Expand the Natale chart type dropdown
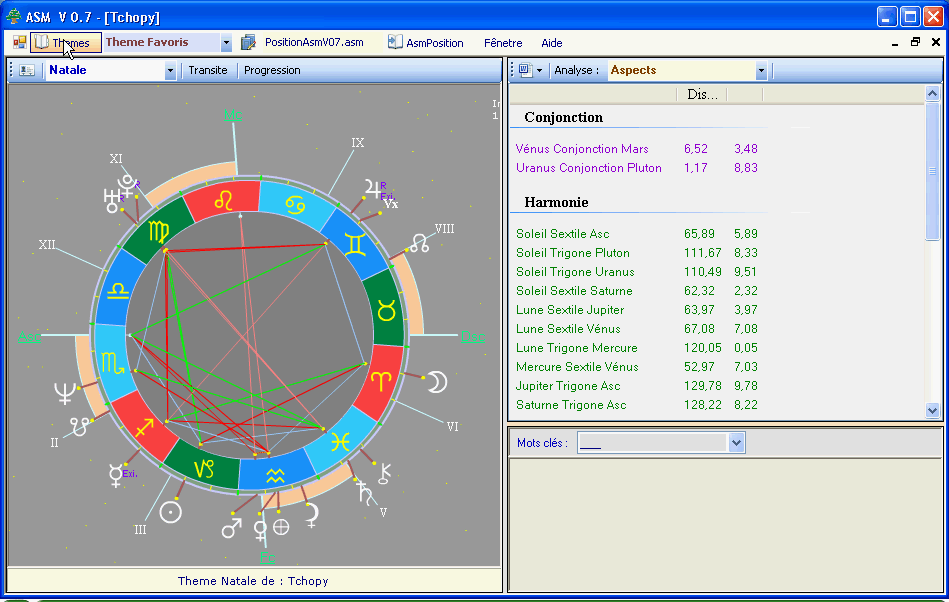The width and height of the screenshot is (949, 602). (170, 71)
